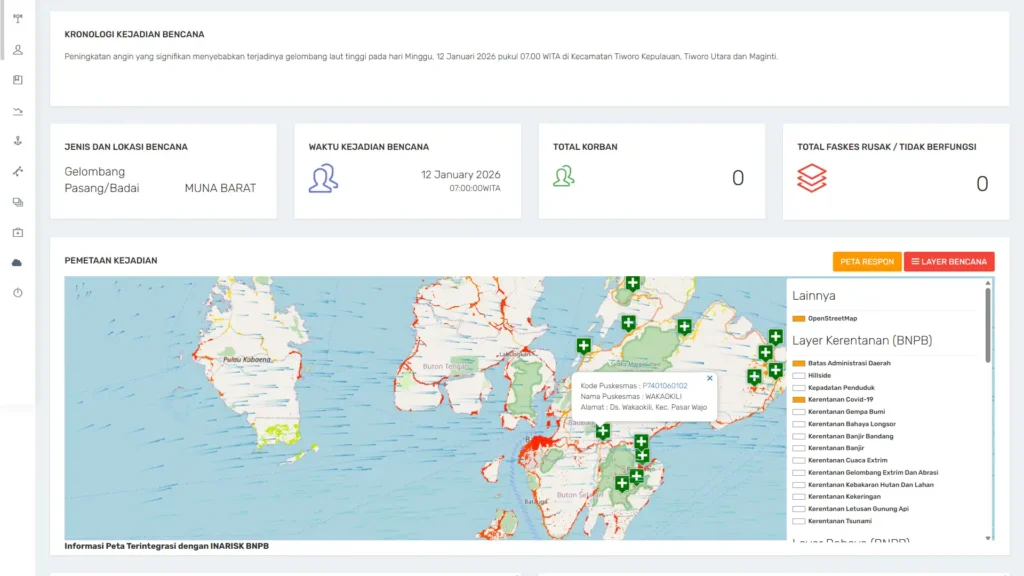This screenshot has height=576, width=1024.
Task: Enable the Kerentanan Tsunami layer
Action: coord(798,521)
